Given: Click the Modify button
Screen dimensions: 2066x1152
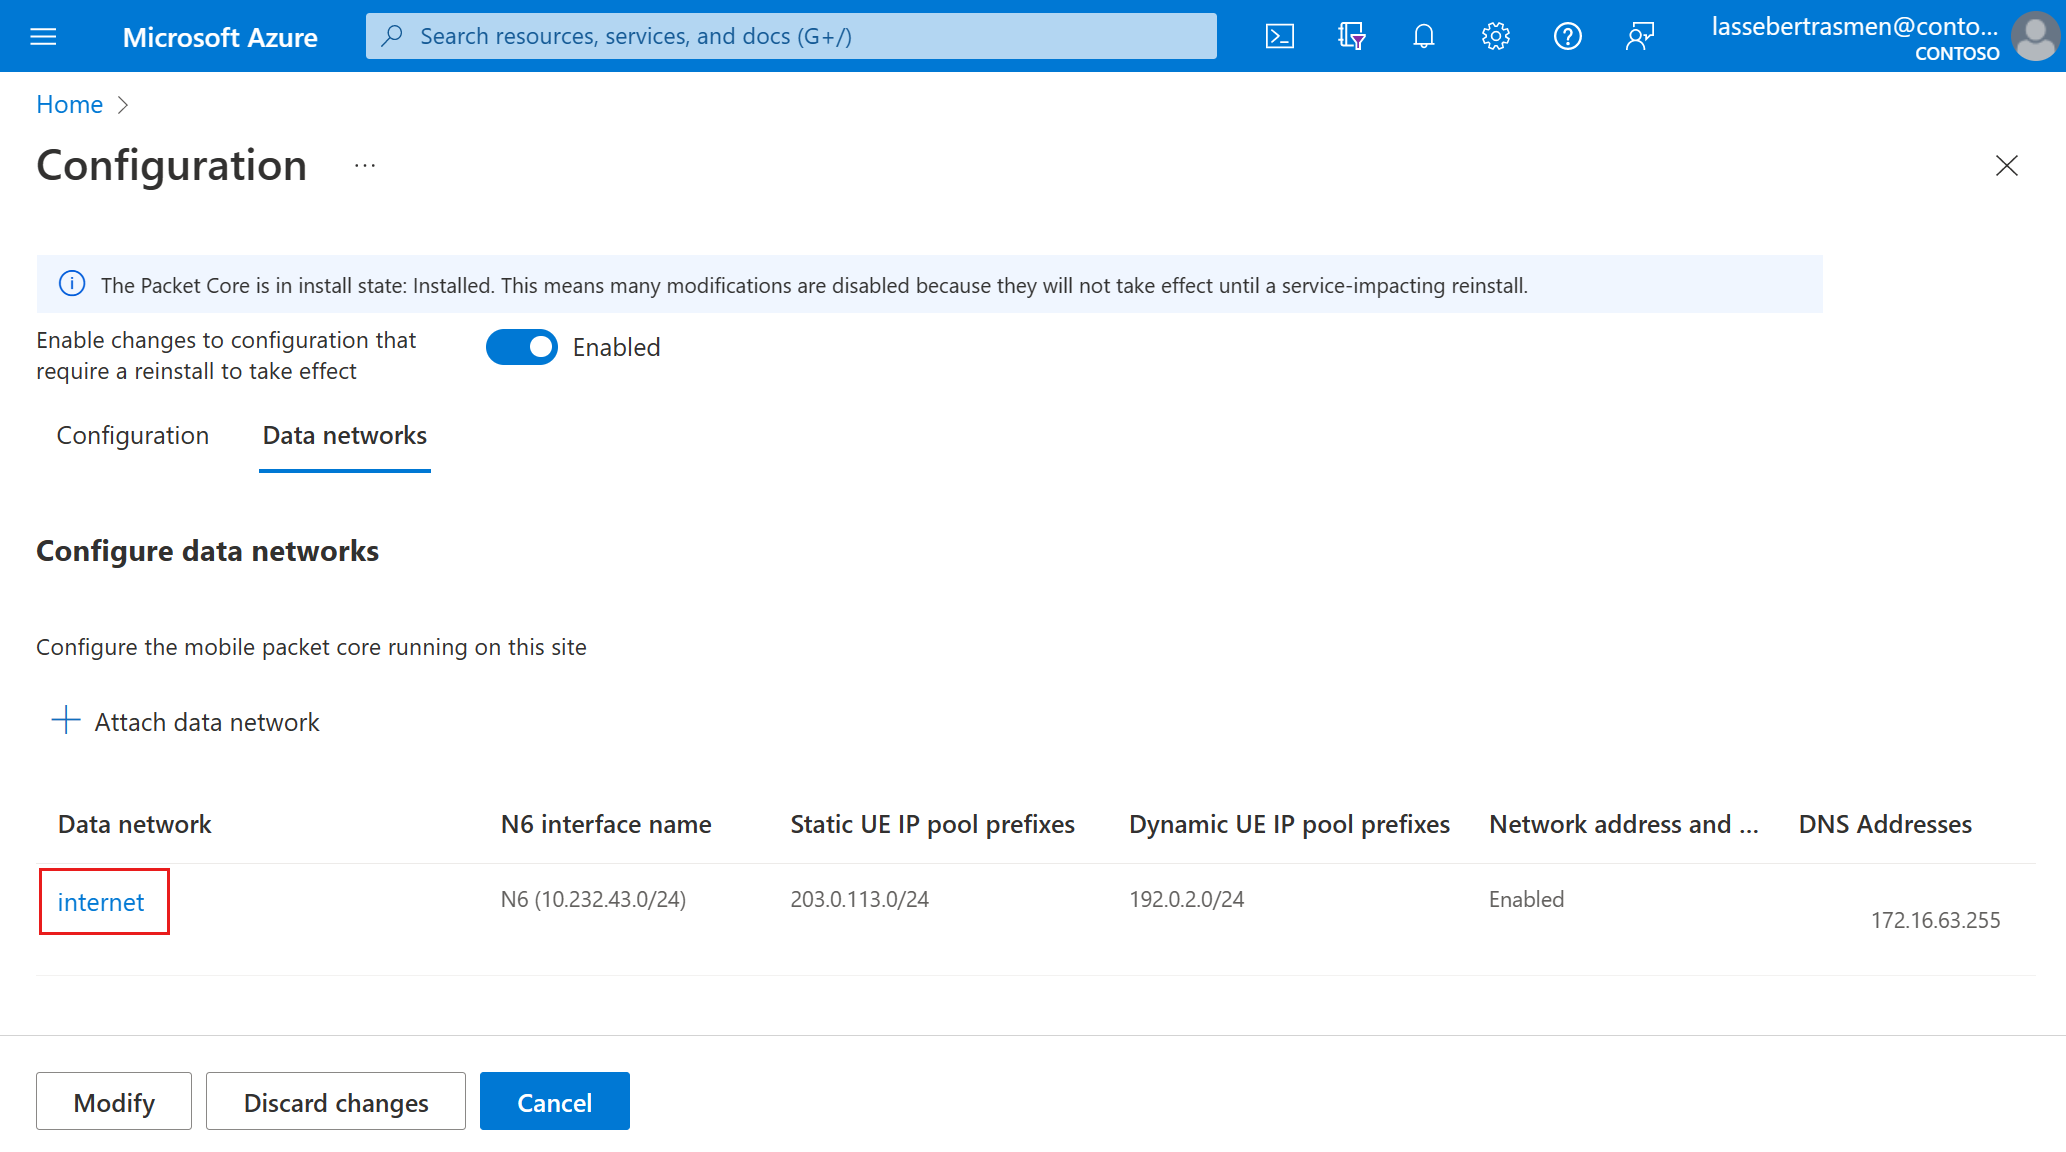Looking at the screenshot, I should click(112, 1101).
